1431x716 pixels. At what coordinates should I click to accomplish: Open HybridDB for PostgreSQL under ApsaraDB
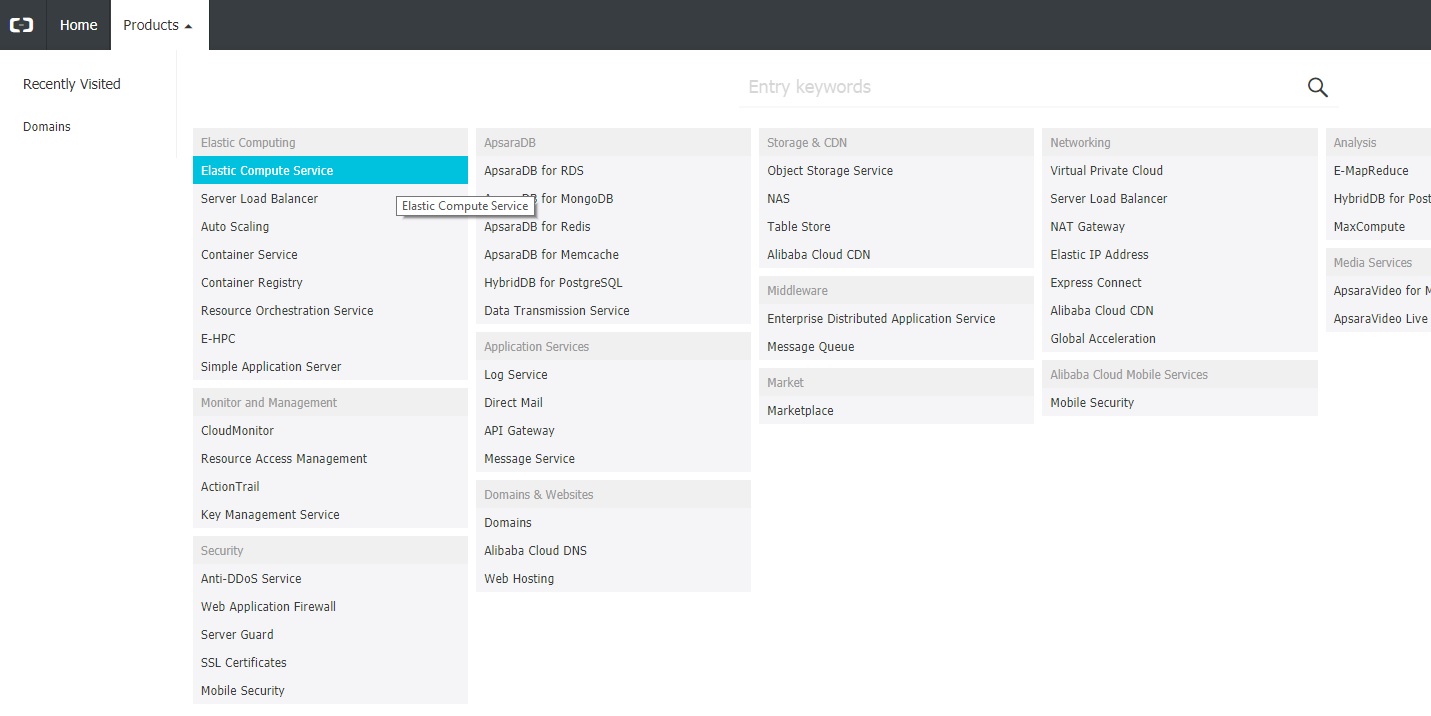click(613, 282)
